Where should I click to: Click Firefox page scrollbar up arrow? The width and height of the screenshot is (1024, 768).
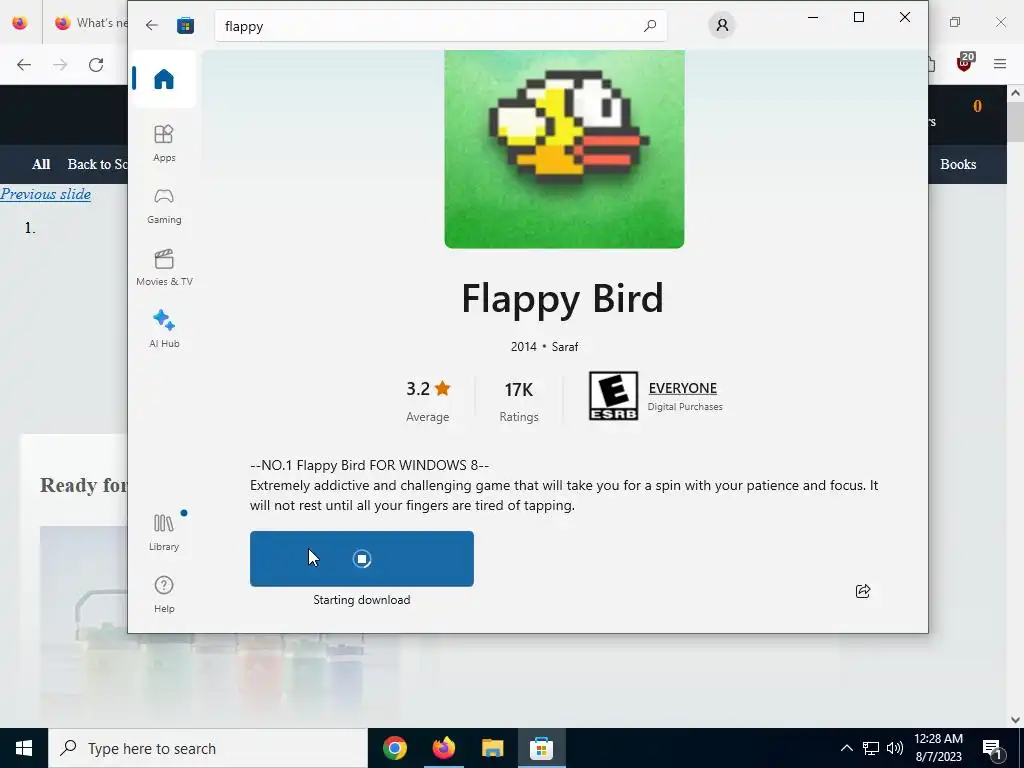(x=1016, y=93)
